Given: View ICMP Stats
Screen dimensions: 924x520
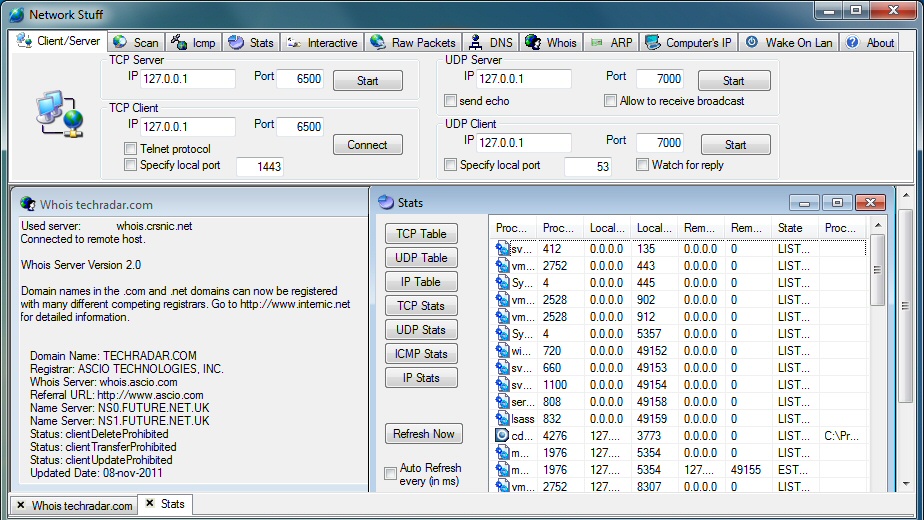Looking at the screenshot, I should (x=421, y=354).
